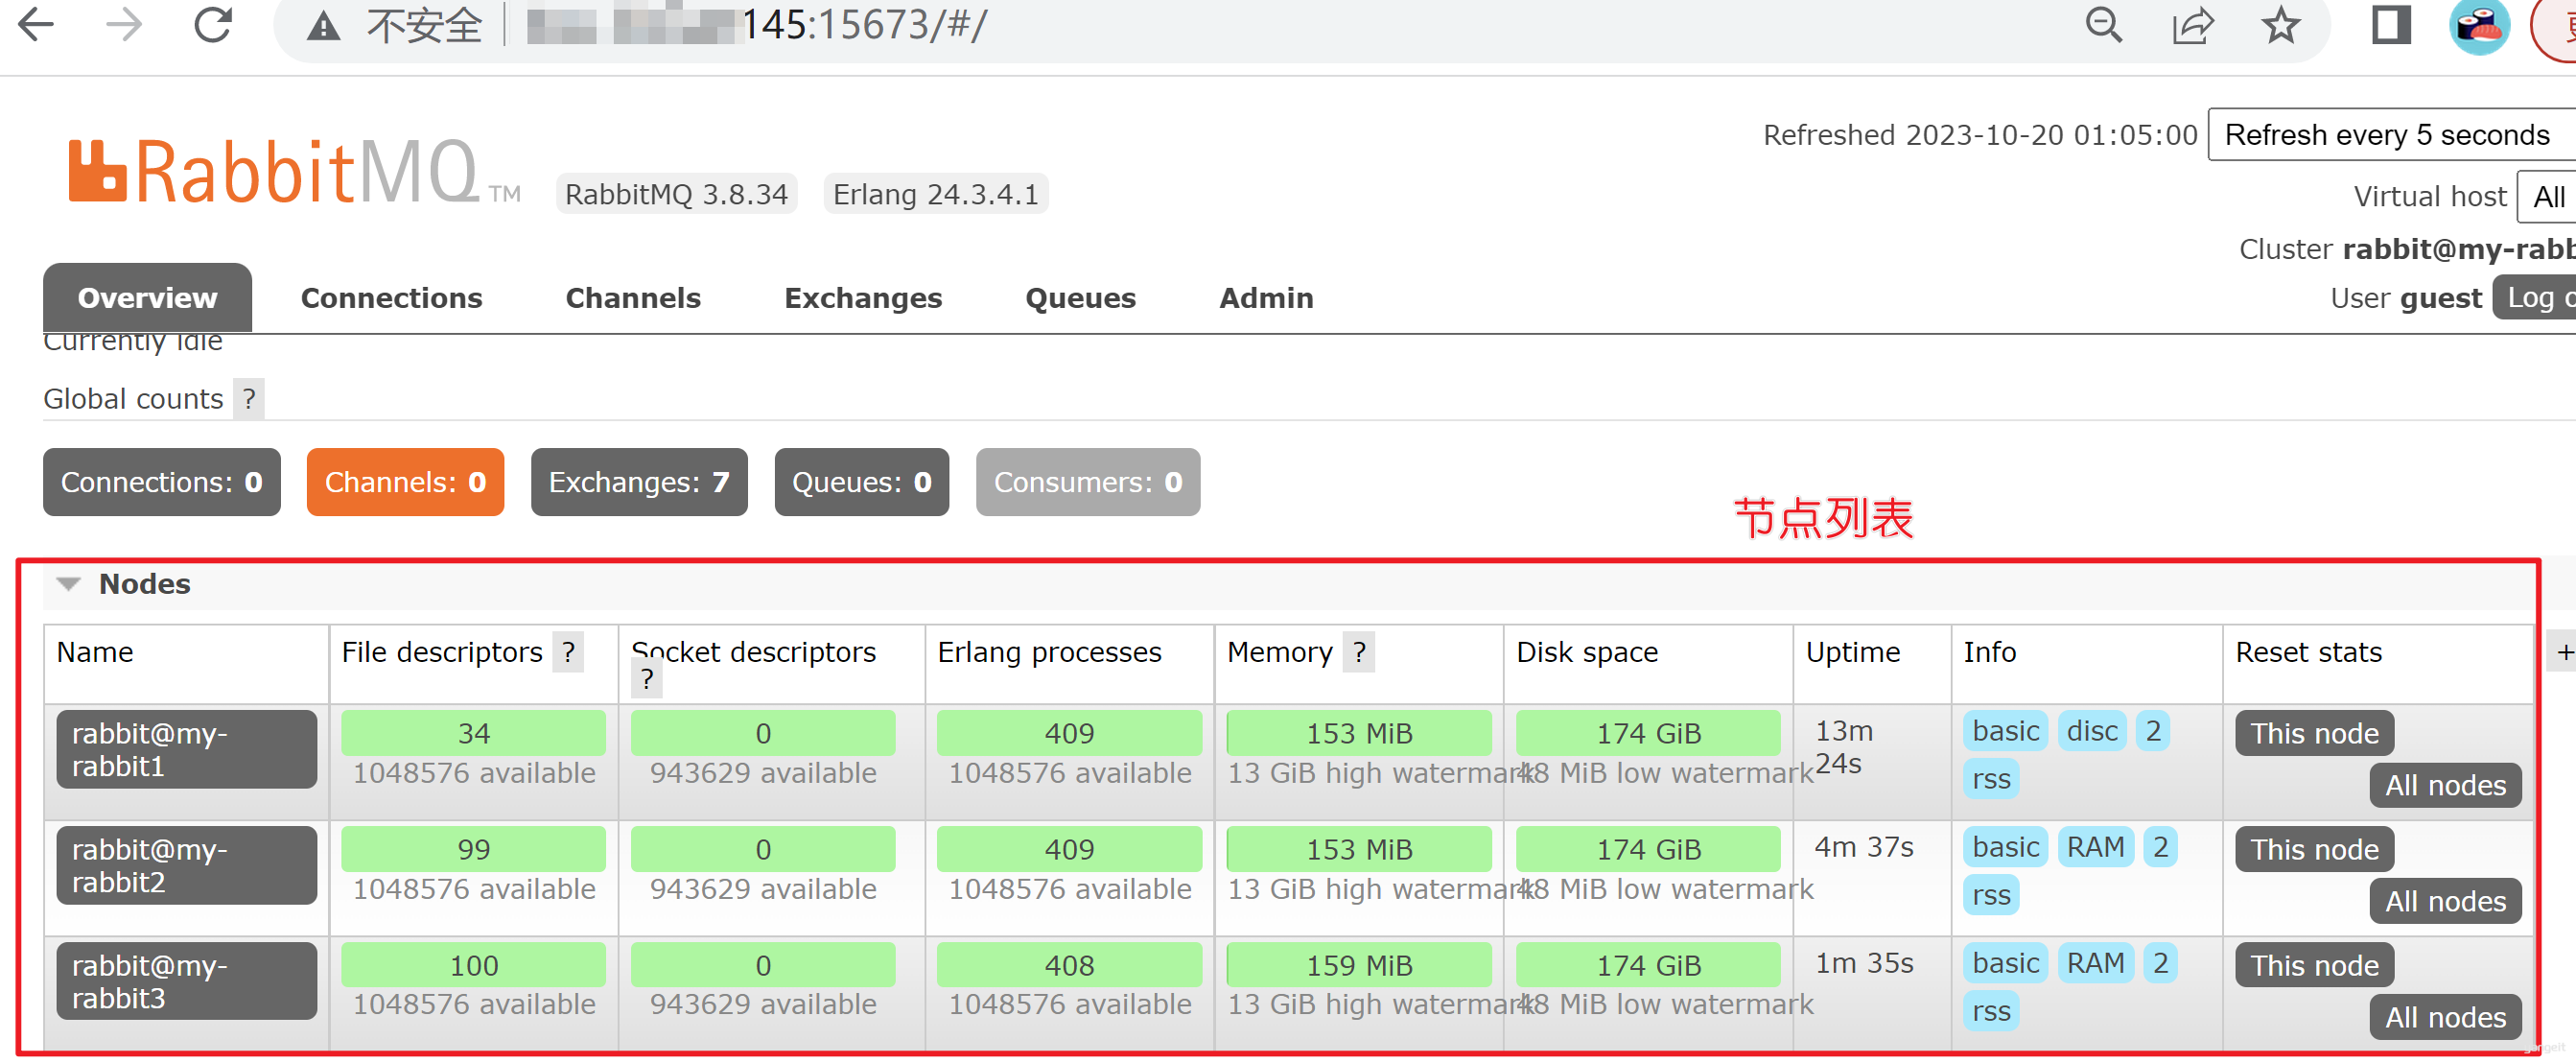Click the disc tag on rabbit1 row
2576x1063 pixels.
point(2092,731)
